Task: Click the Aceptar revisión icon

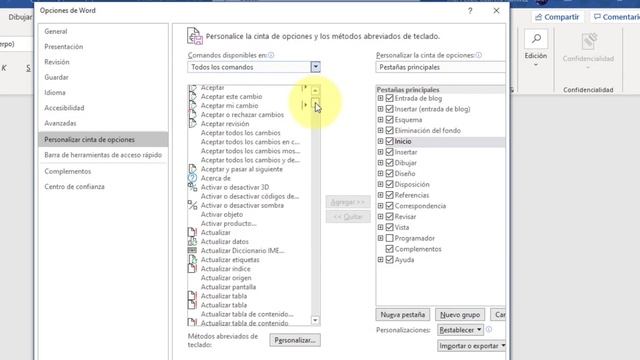Action: [x=192, y=123]
